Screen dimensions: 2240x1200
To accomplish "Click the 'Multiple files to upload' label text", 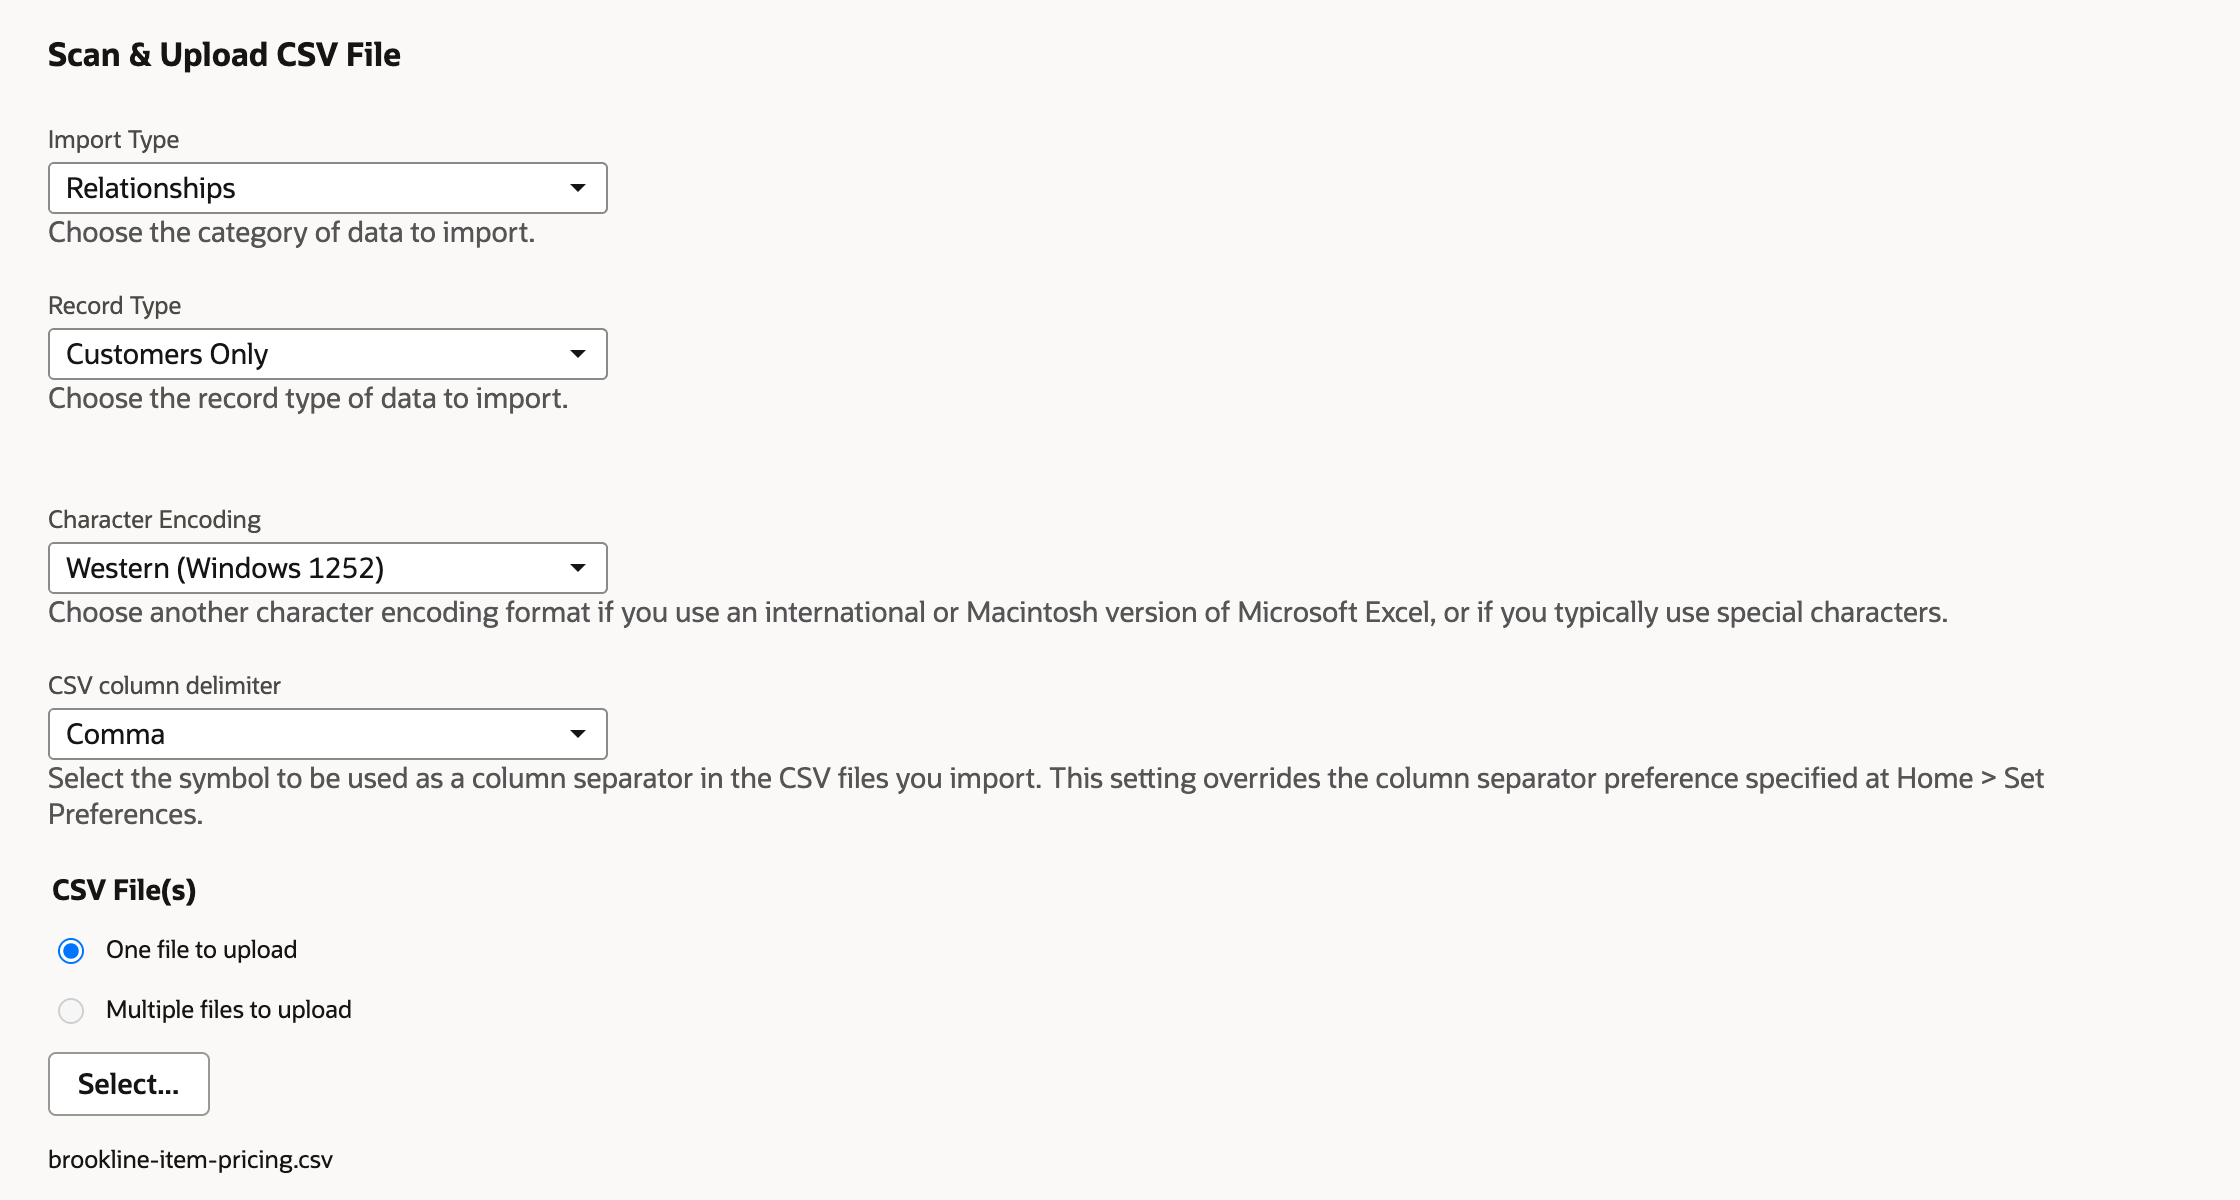I will pyautogui.click(x=228, y=1010).
